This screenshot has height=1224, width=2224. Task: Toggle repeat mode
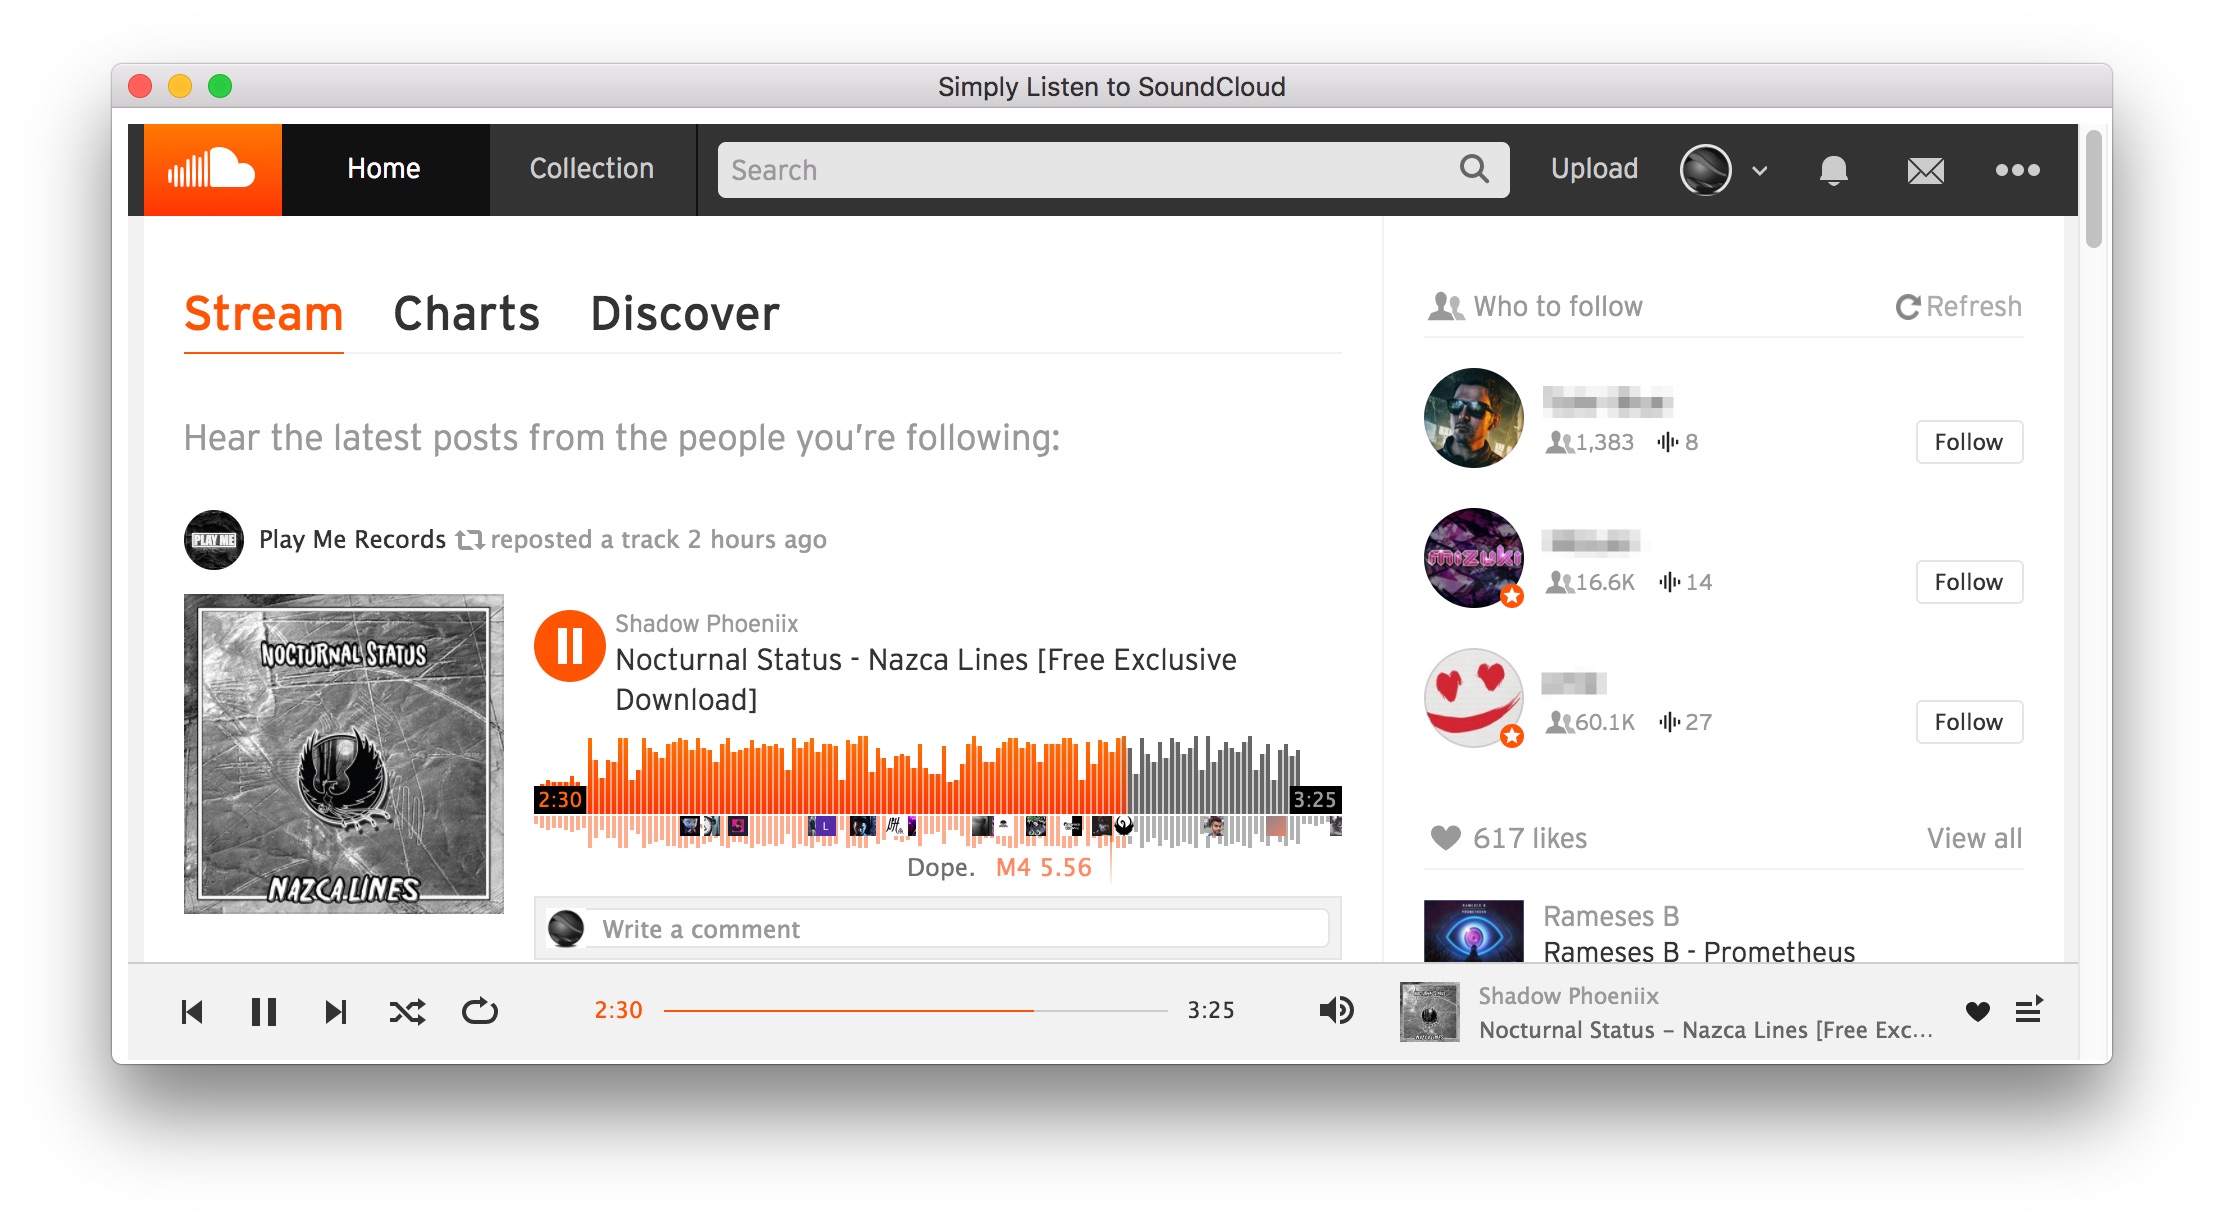(480, 1011)
